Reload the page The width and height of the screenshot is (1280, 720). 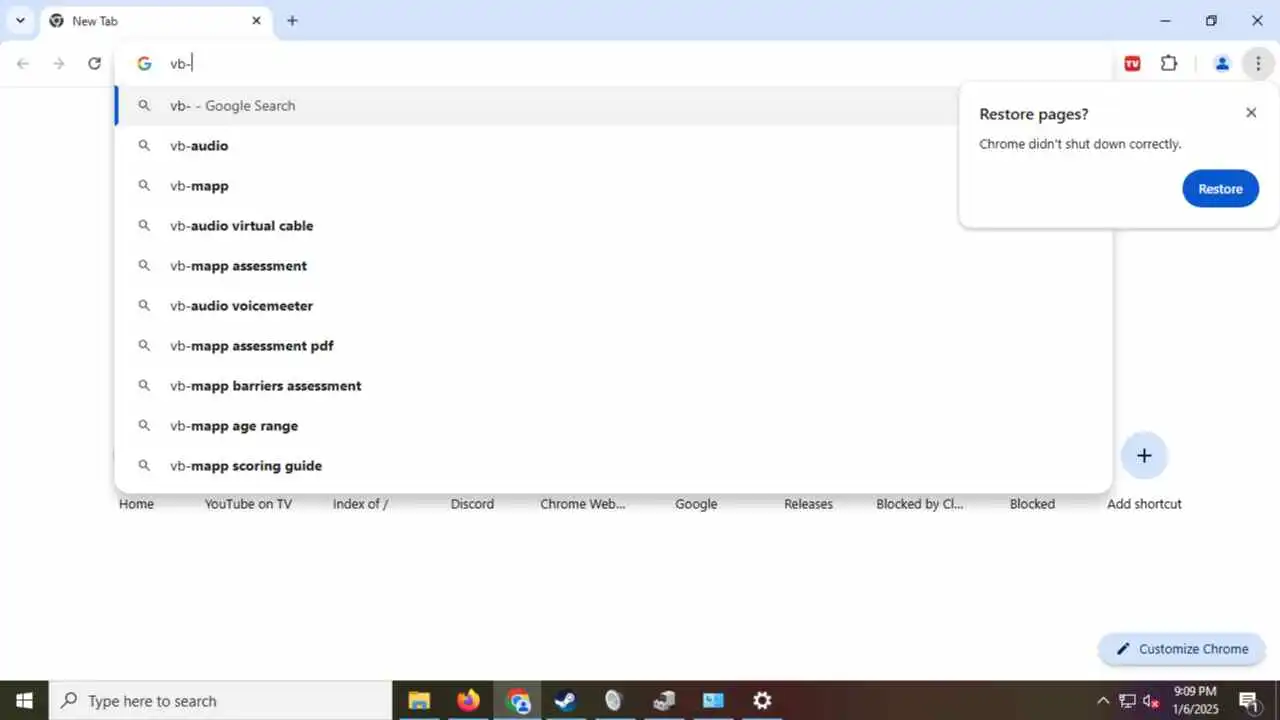[94, 63]
